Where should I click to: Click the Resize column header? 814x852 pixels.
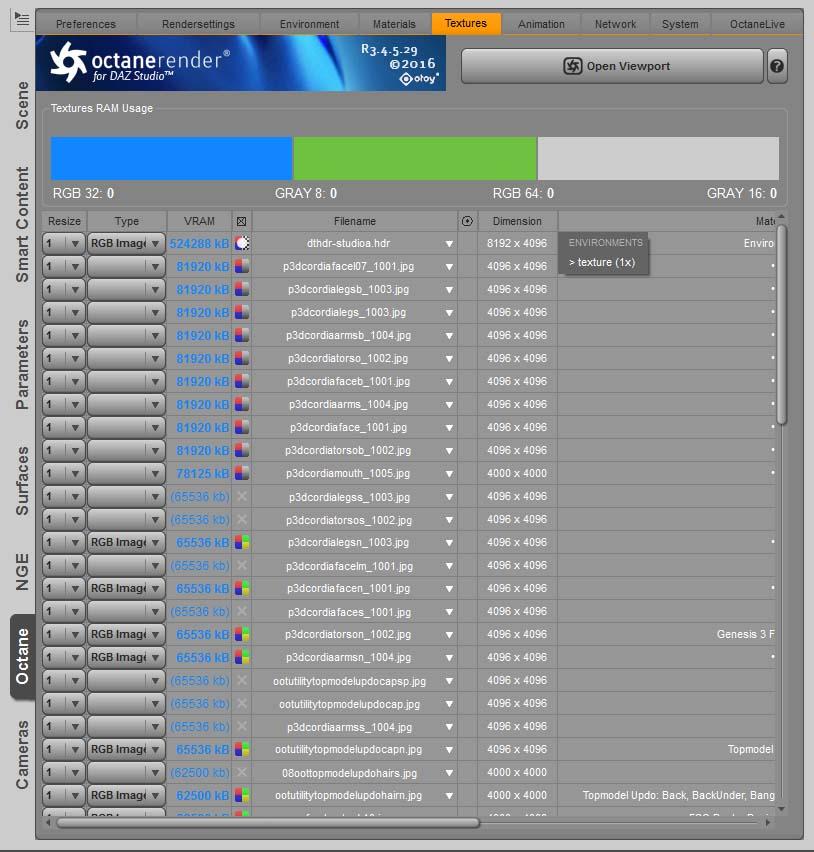64,221
